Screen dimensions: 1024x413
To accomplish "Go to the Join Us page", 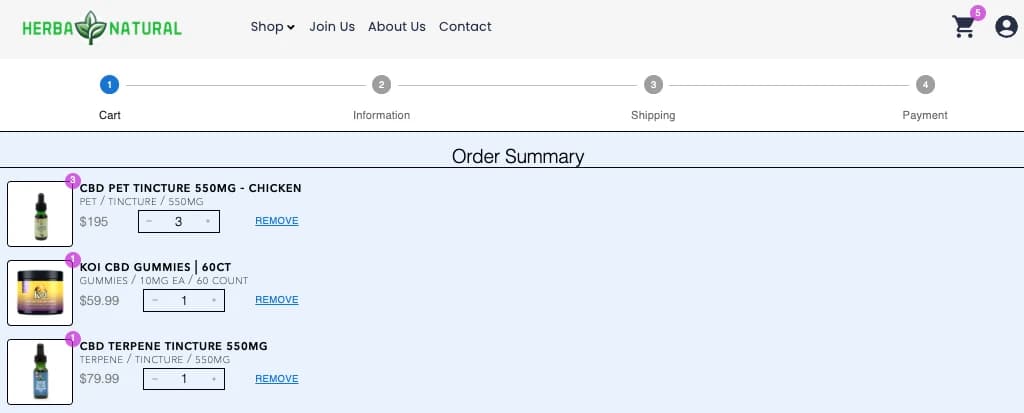I will 332,27.
